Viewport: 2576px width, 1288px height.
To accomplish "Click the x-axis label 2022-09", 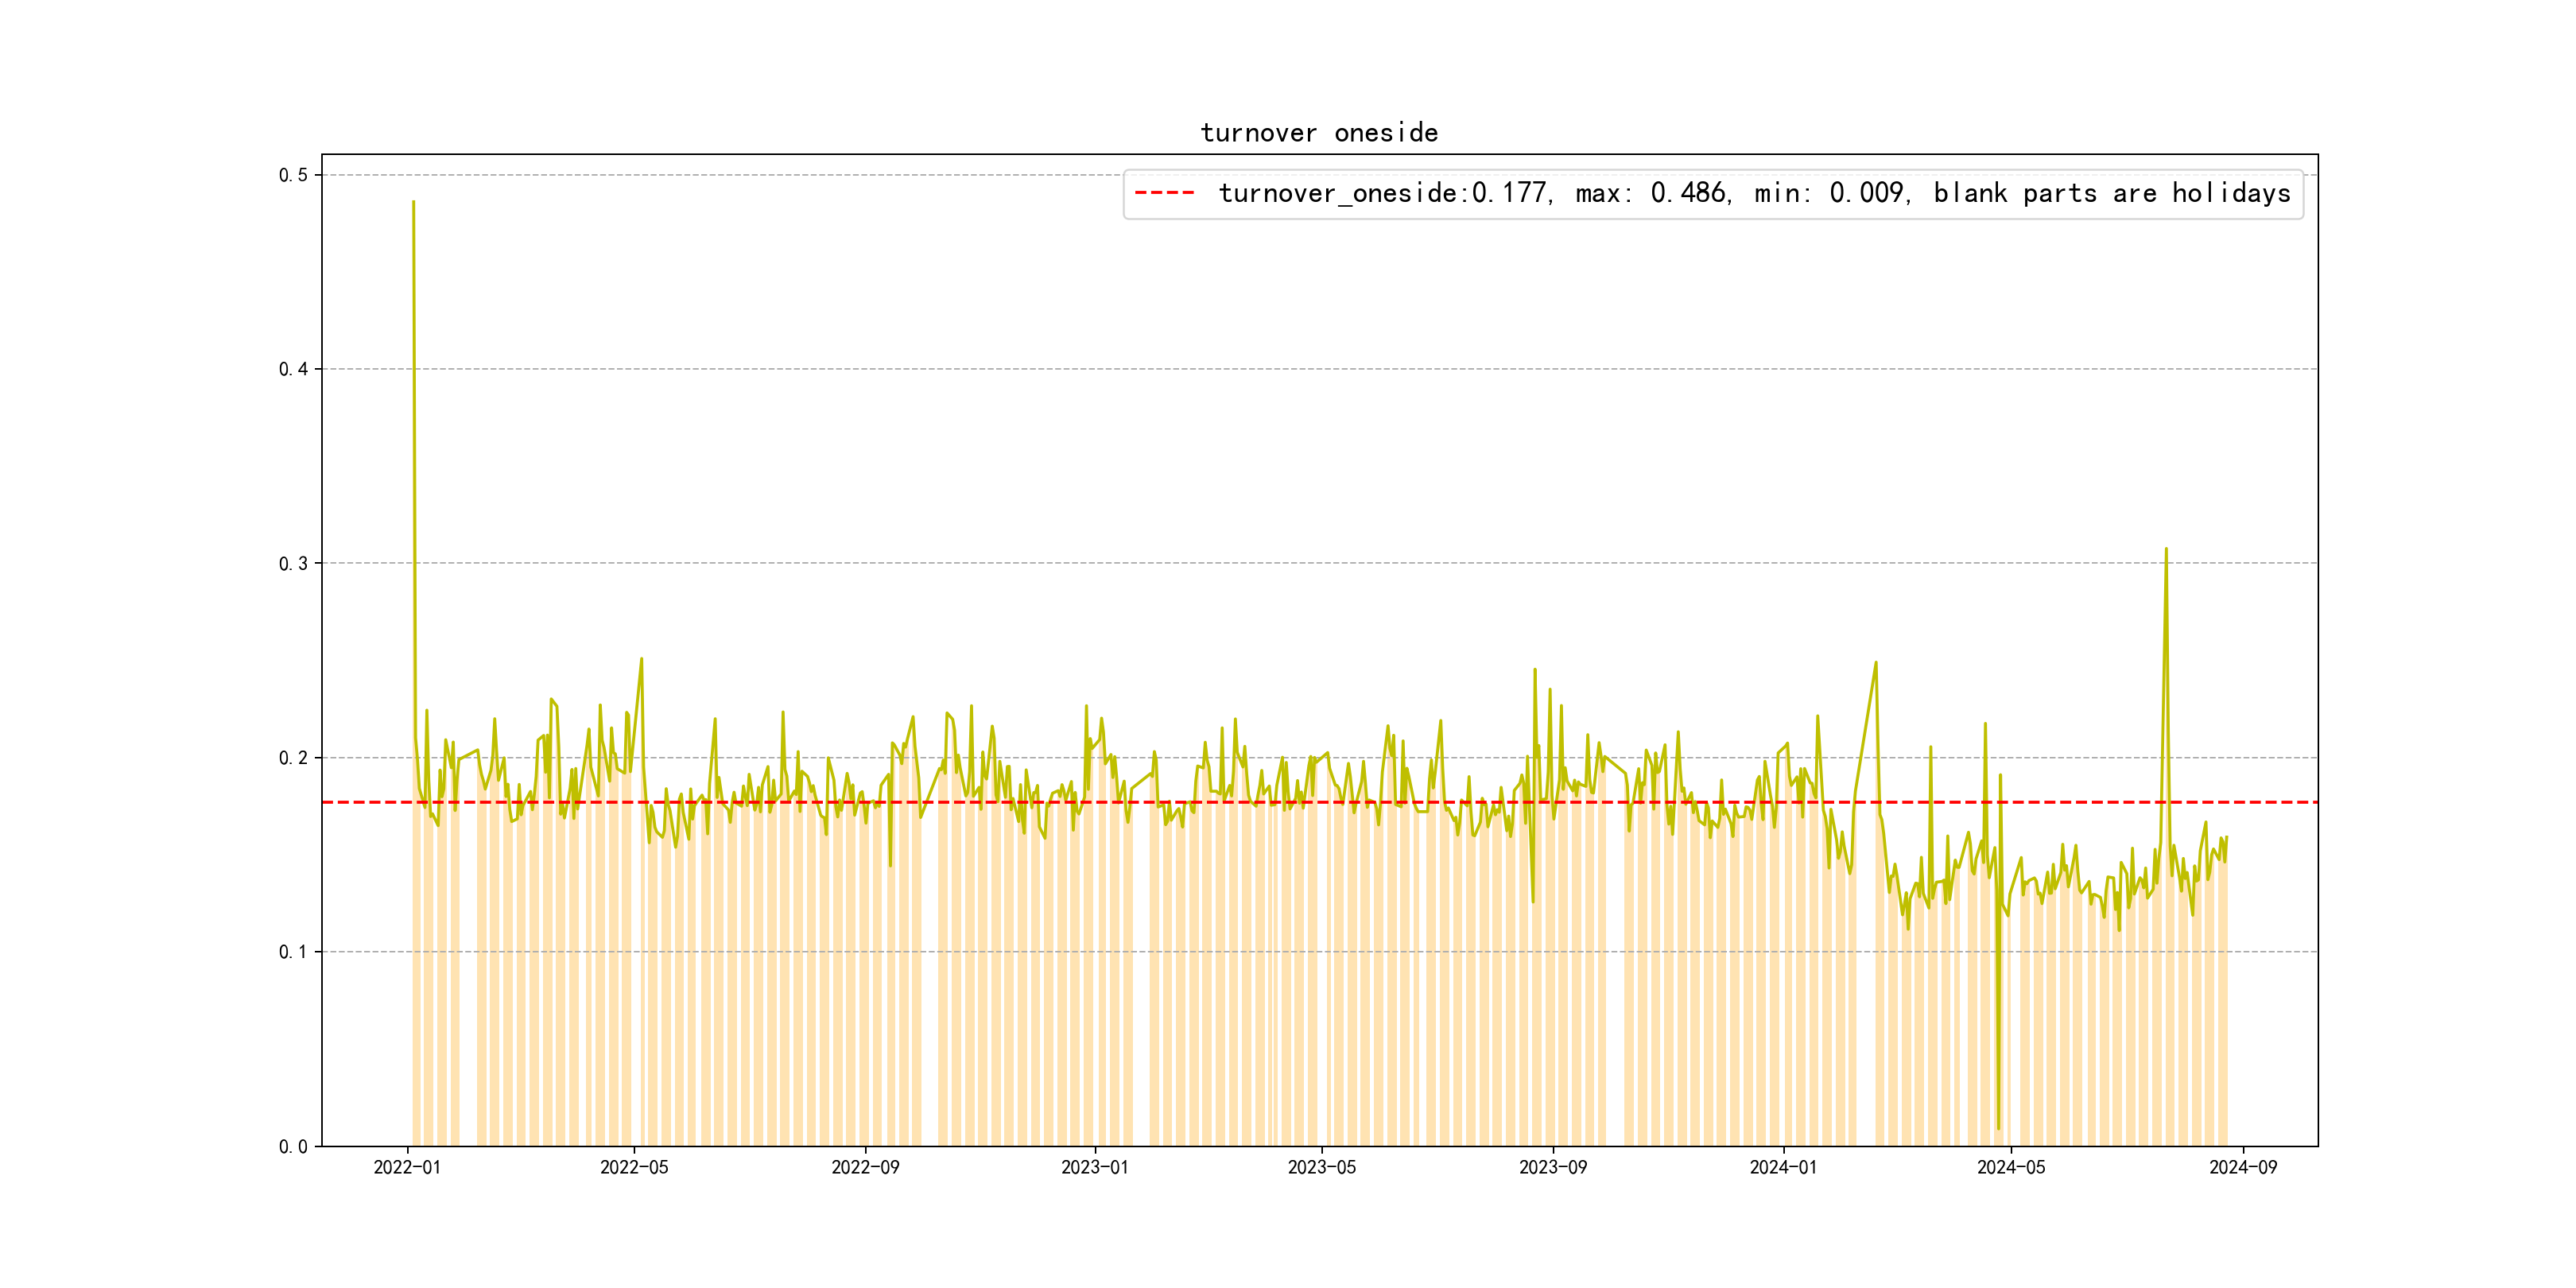I will click(865, 1168).
